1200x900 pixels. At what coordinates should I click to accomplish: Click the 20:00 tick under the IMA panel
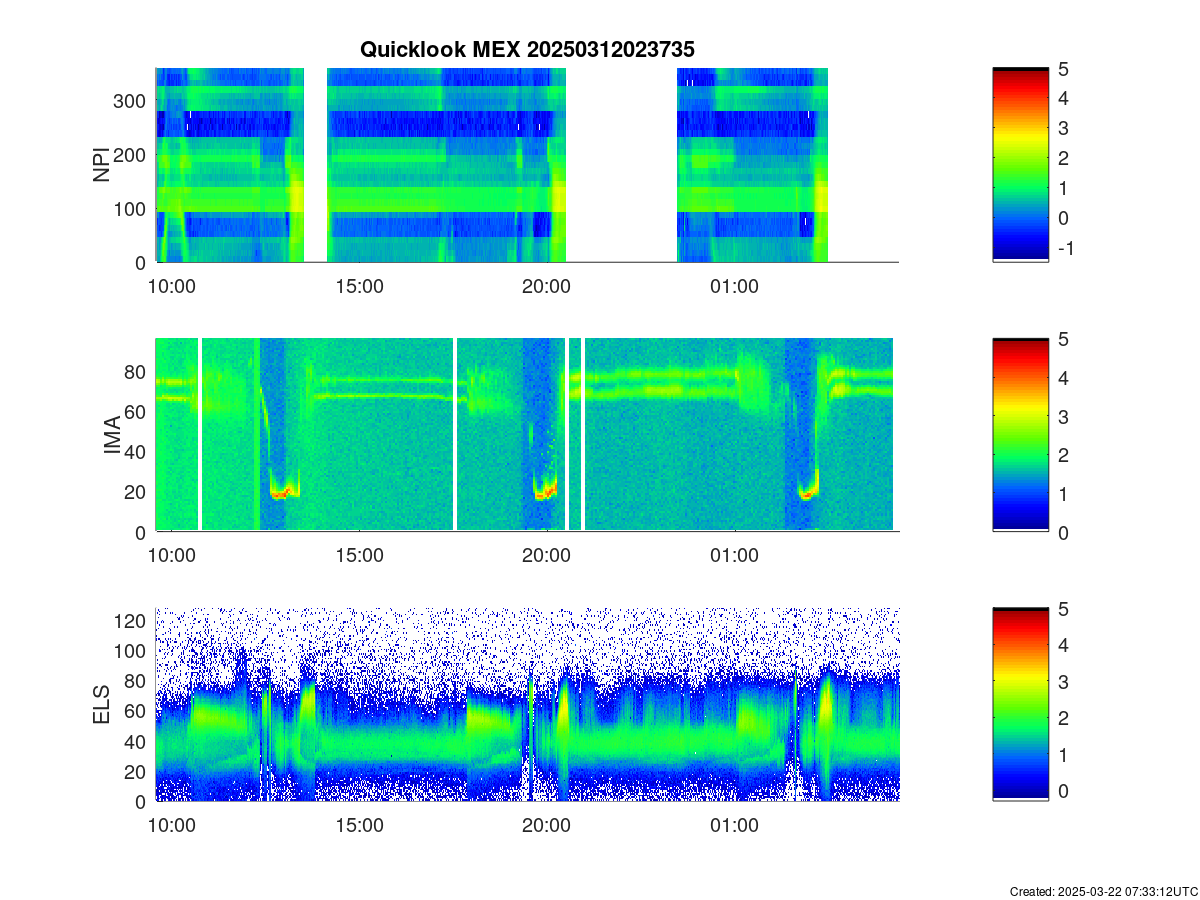(546, 557)
